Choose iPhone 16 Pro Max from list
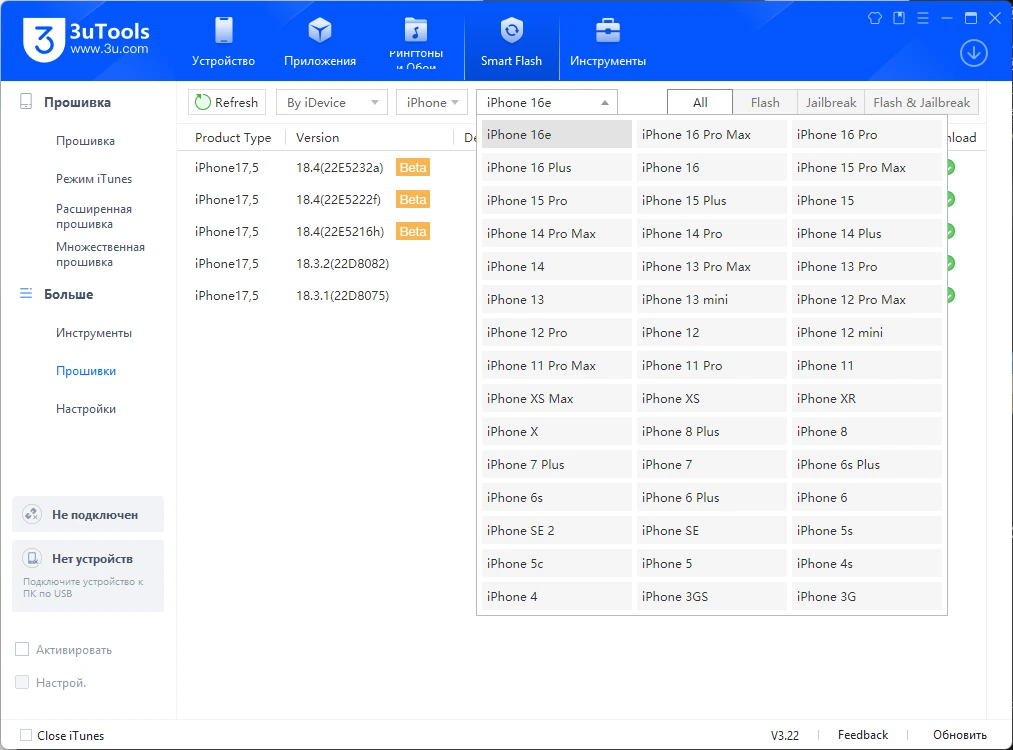 (x=711, y=134)
